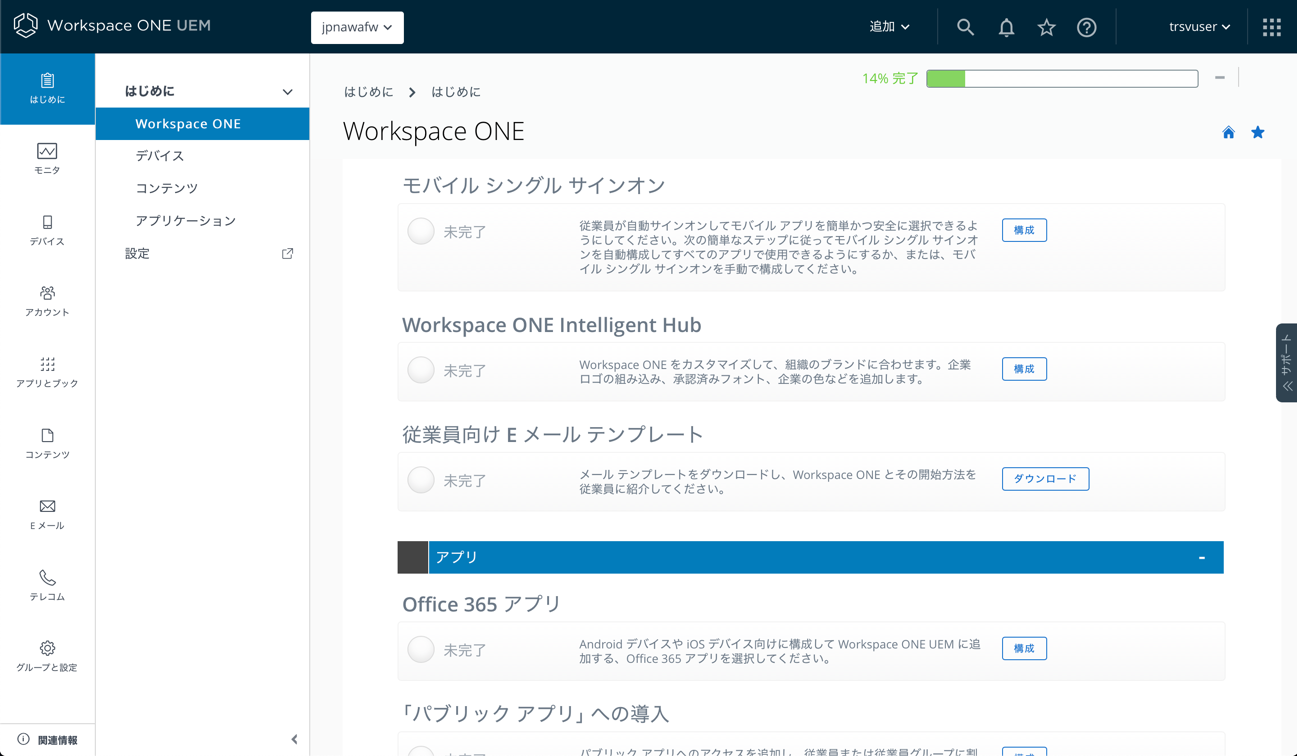Click 構成 for Workspace ONE Intelligent Hub
Screen dimensions: 1297x756
point(1024,369)
